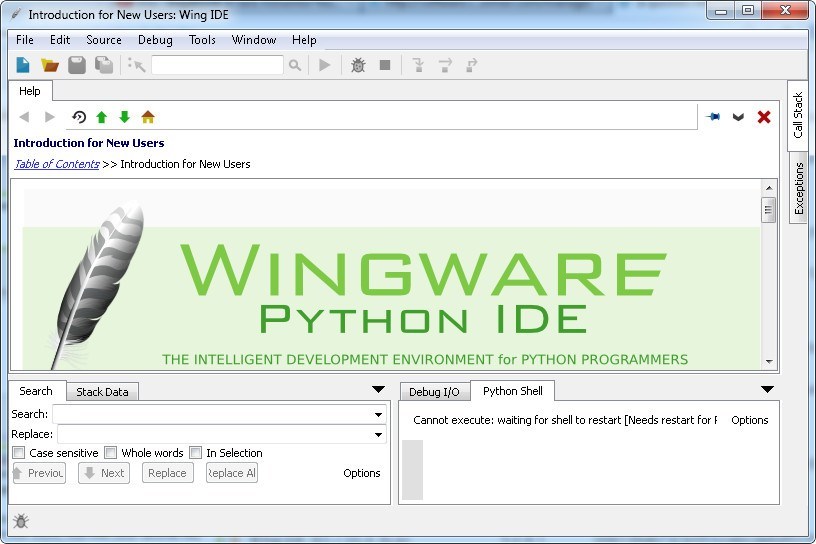Select the Python Shell tab
The image size is (816, 544).
513,391
